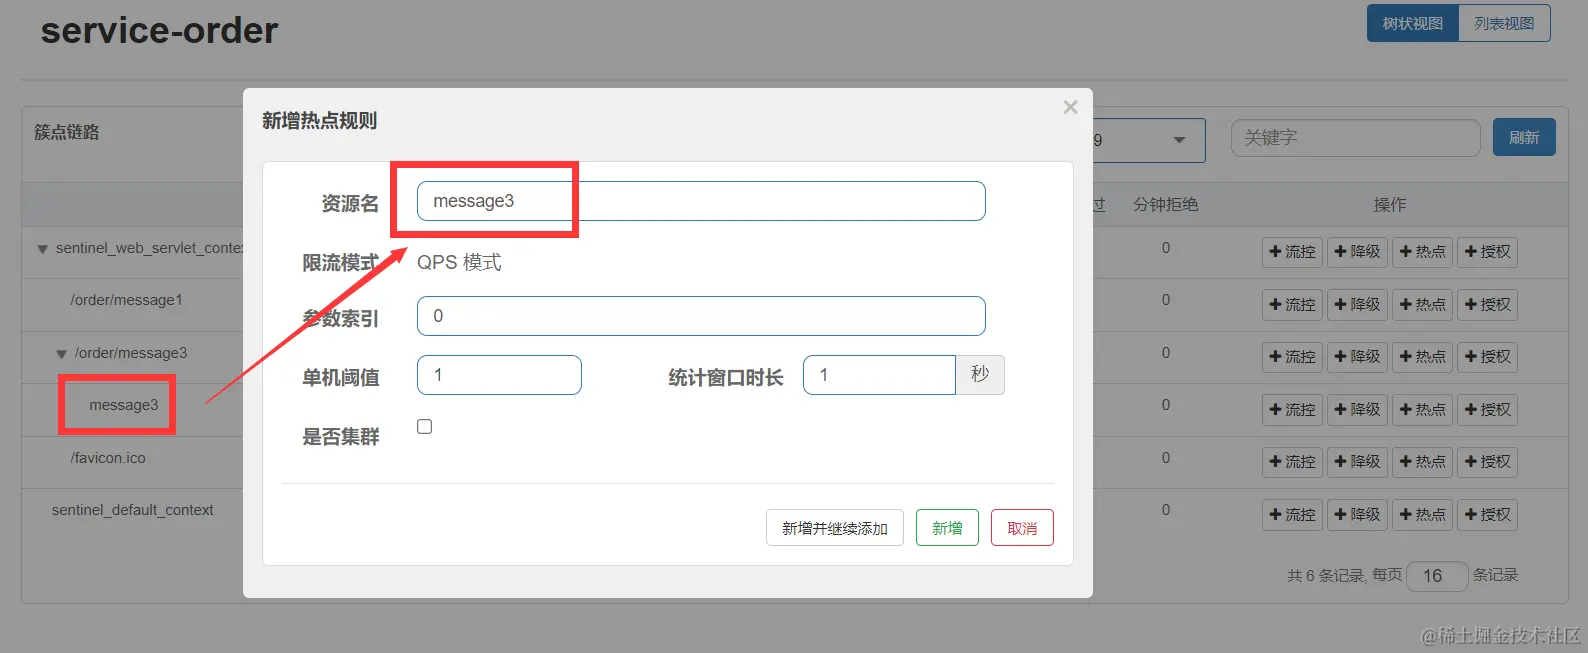
Task: Click the 新增并继续添加 button
Action: tap(835, 528)
